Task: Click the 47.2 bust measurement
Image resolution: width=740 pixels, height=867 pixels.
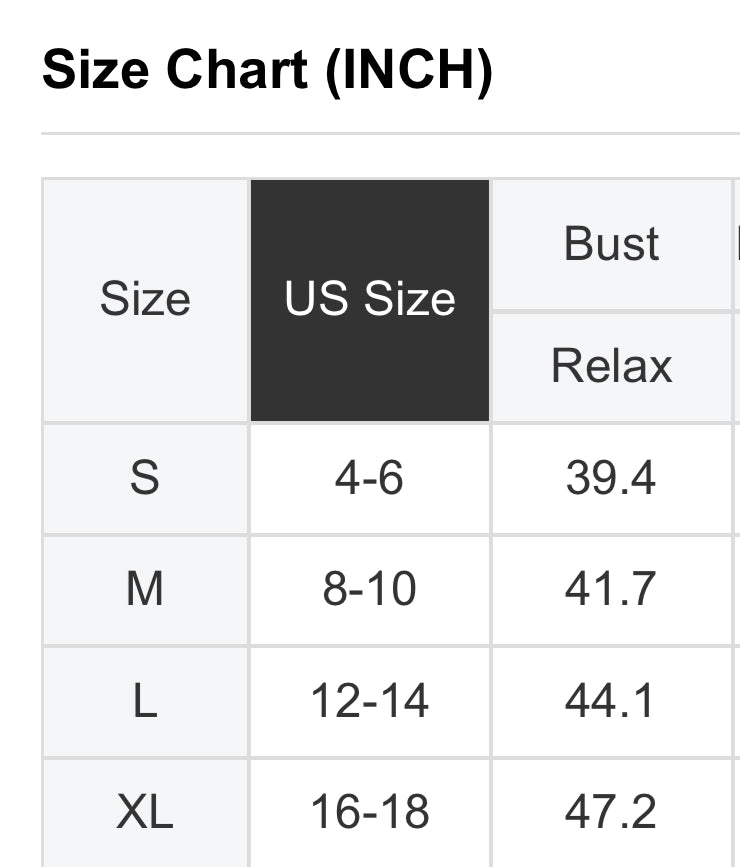Action: [611, 812]
